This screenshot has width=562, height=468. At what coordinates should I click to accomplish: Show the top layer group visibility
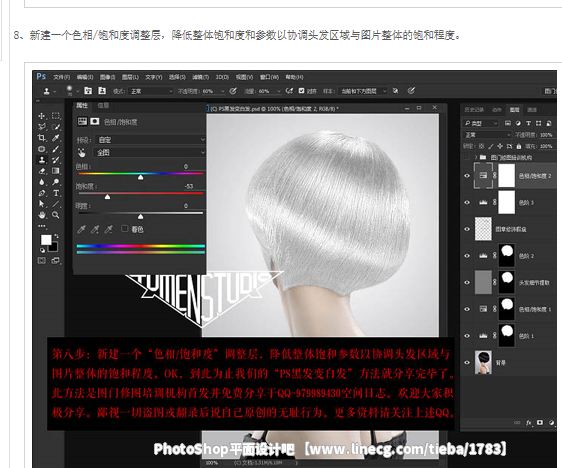[x=467, y=157]
